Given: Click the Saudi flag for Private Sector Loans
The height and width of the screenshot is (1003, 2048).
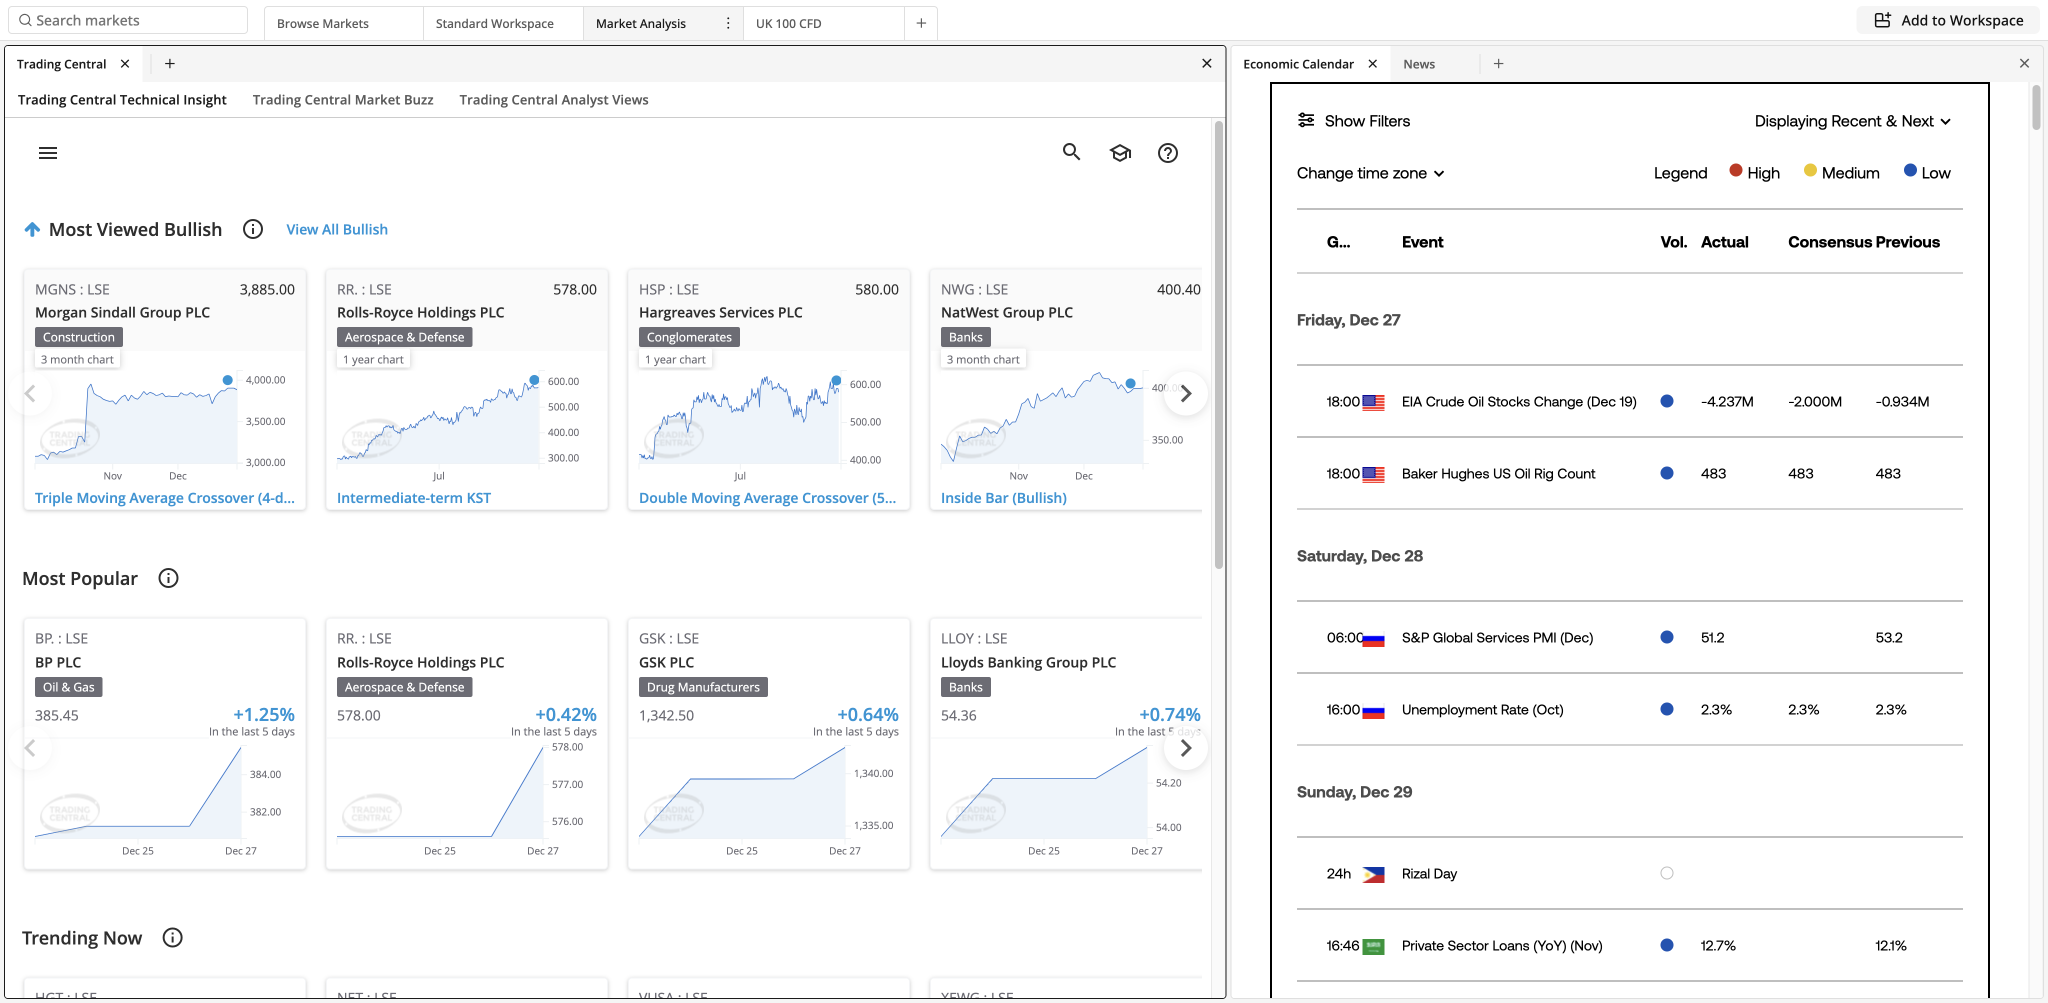Looking at the screenshot, I should coord(1374,946).
